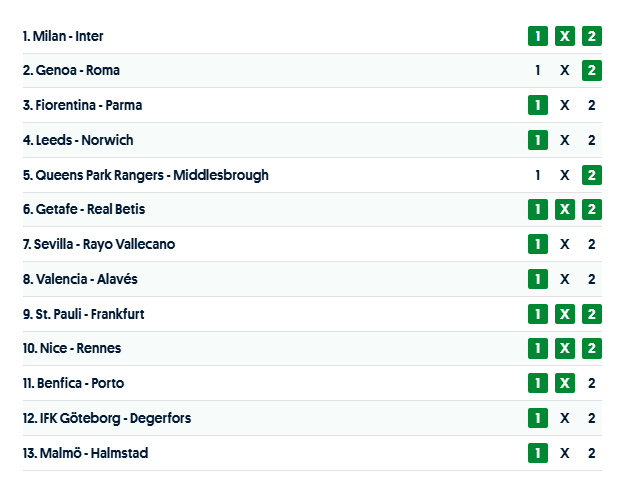Image resolution: width=625 pixels, height=480 pixels.
Task: Select home win 1 for Genoa - Roma
Action: [x=538, y=71]
